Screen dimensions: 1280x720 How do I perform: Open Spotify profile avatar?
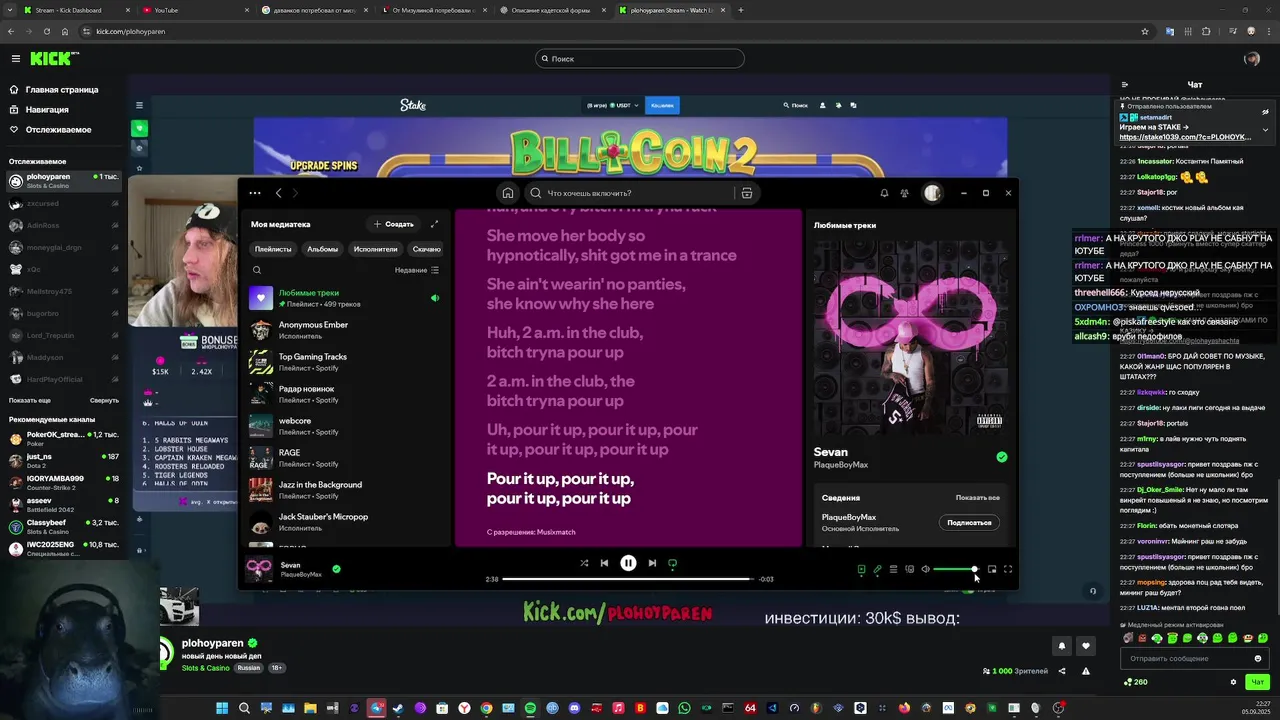pos(932,193)
